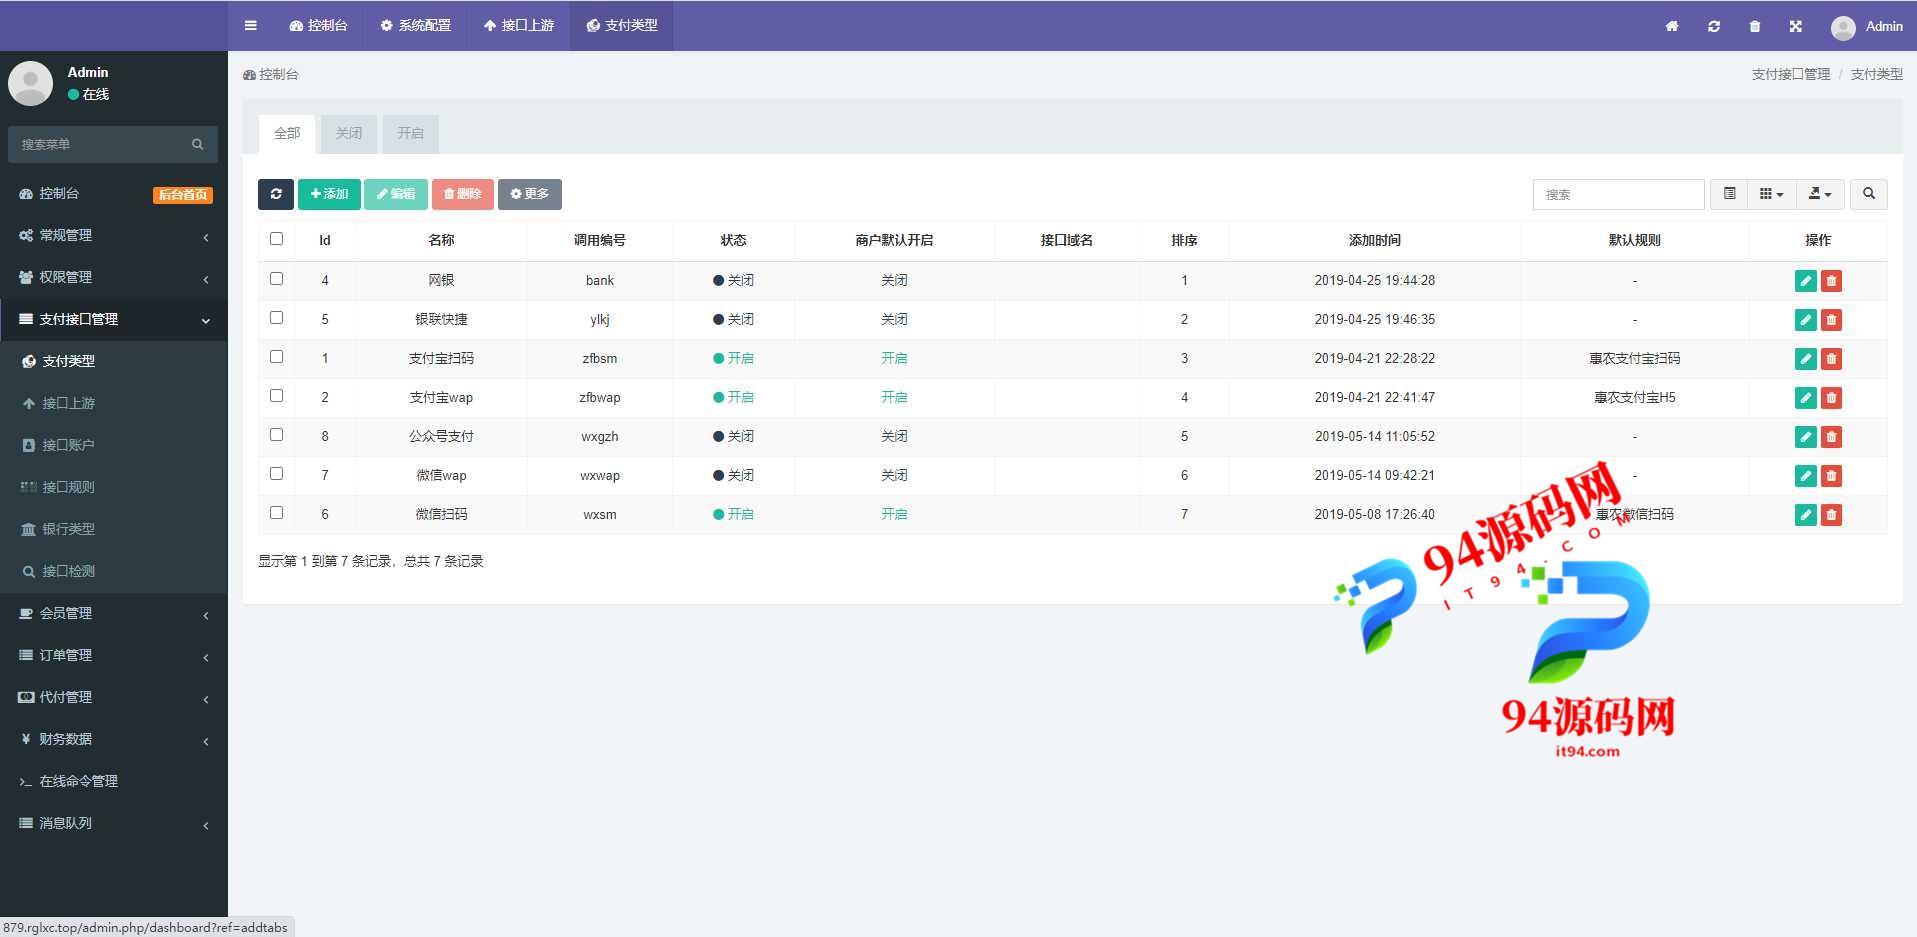Delete the 支付宝wap row
Viewport: 1917px width, 937px height.
1831,398
